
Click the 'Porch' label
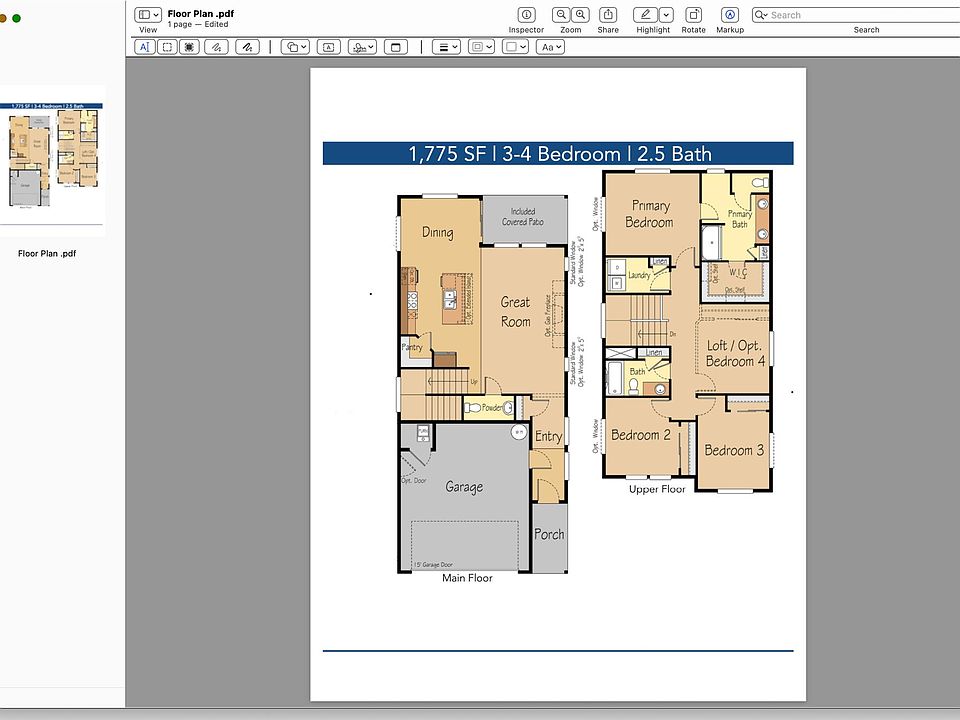(549, 534)
